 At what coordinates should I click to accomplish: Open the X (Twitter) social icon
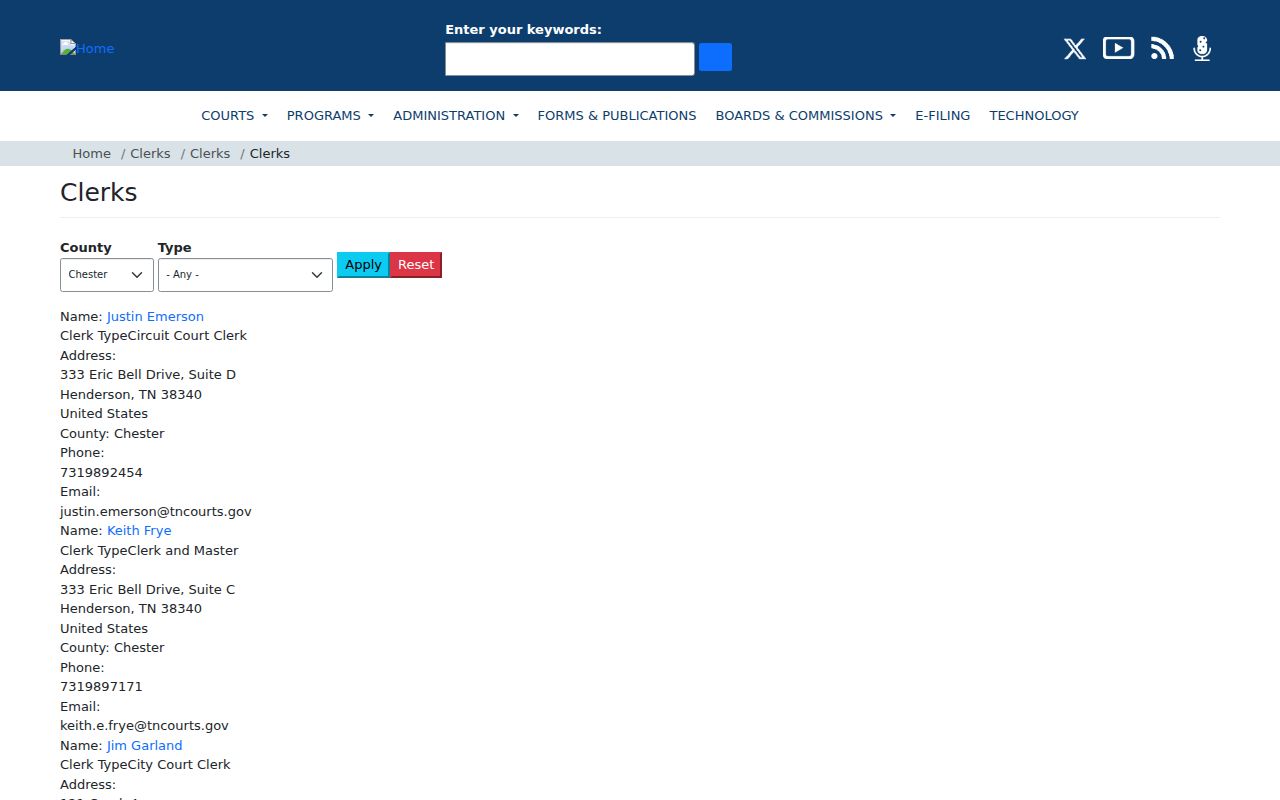(1074, 49)
